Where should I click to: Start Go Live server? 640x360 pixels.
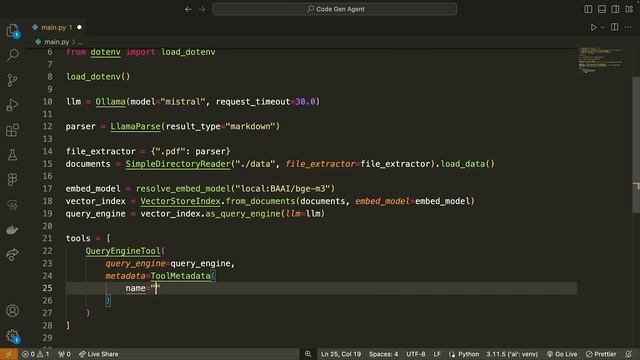562,354
